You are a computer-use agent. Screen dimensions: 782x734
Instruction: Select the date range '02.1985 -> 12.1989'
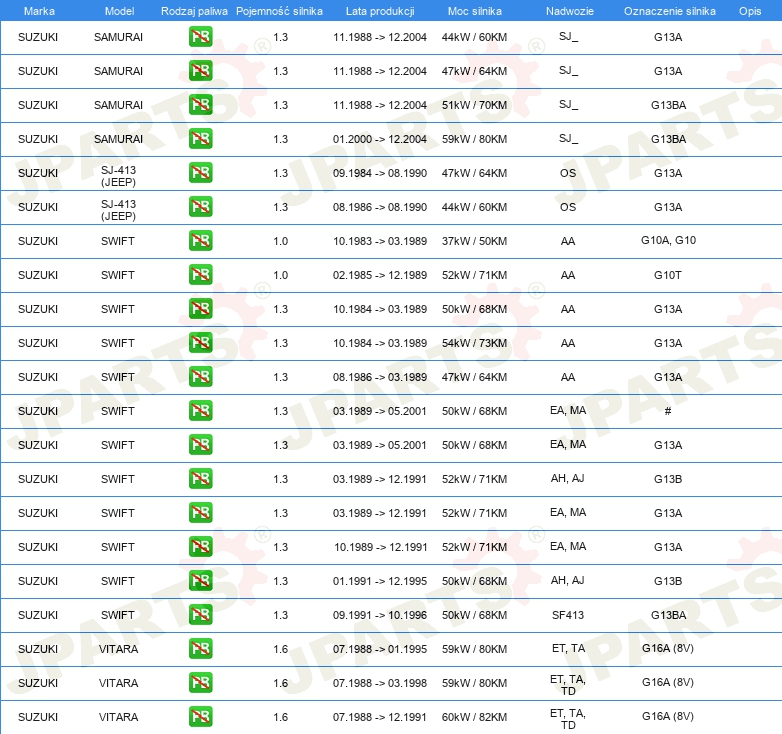pos(380,275)
